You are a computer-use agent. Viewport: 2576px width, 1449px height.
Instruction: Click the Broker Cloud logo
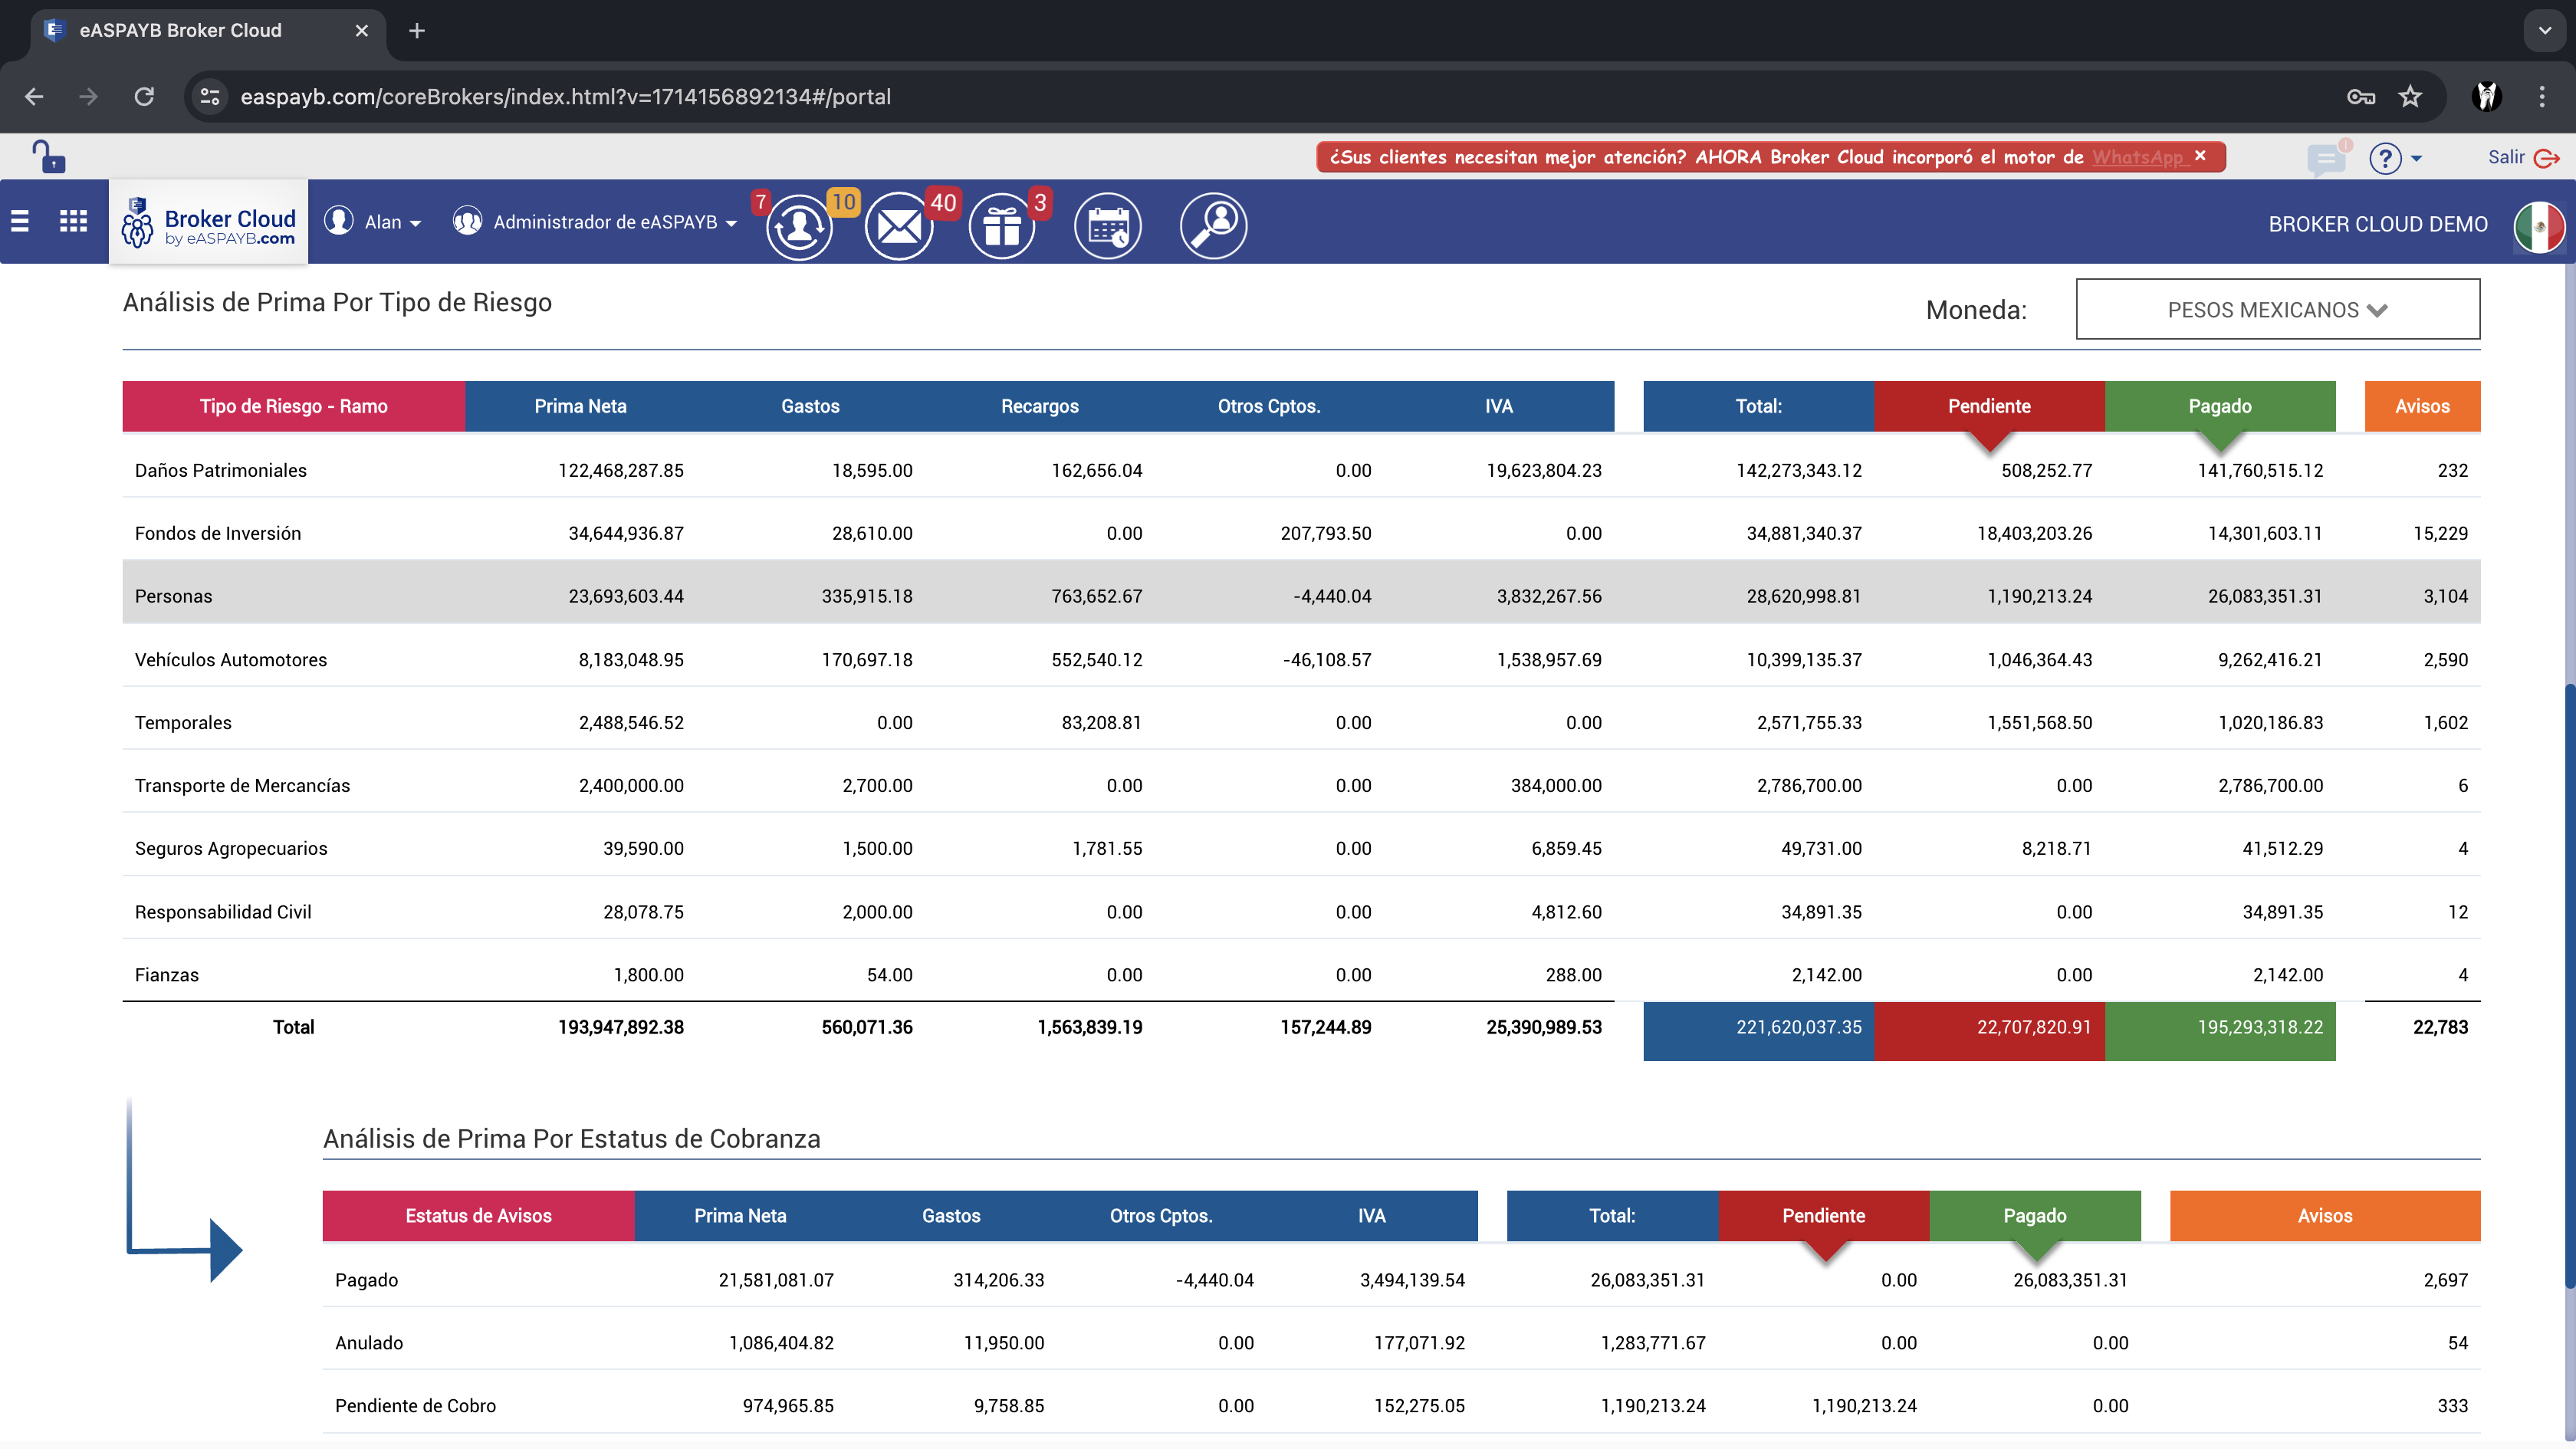(x=208, y=222)
